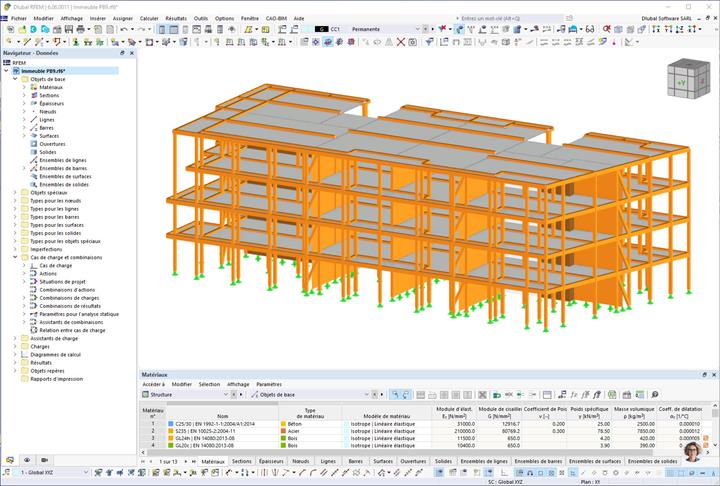720x486 pixels.
Task: Toggle the first highlighted selection-sync button in Matériaux toolbar
Action: [x=395, y=395]
